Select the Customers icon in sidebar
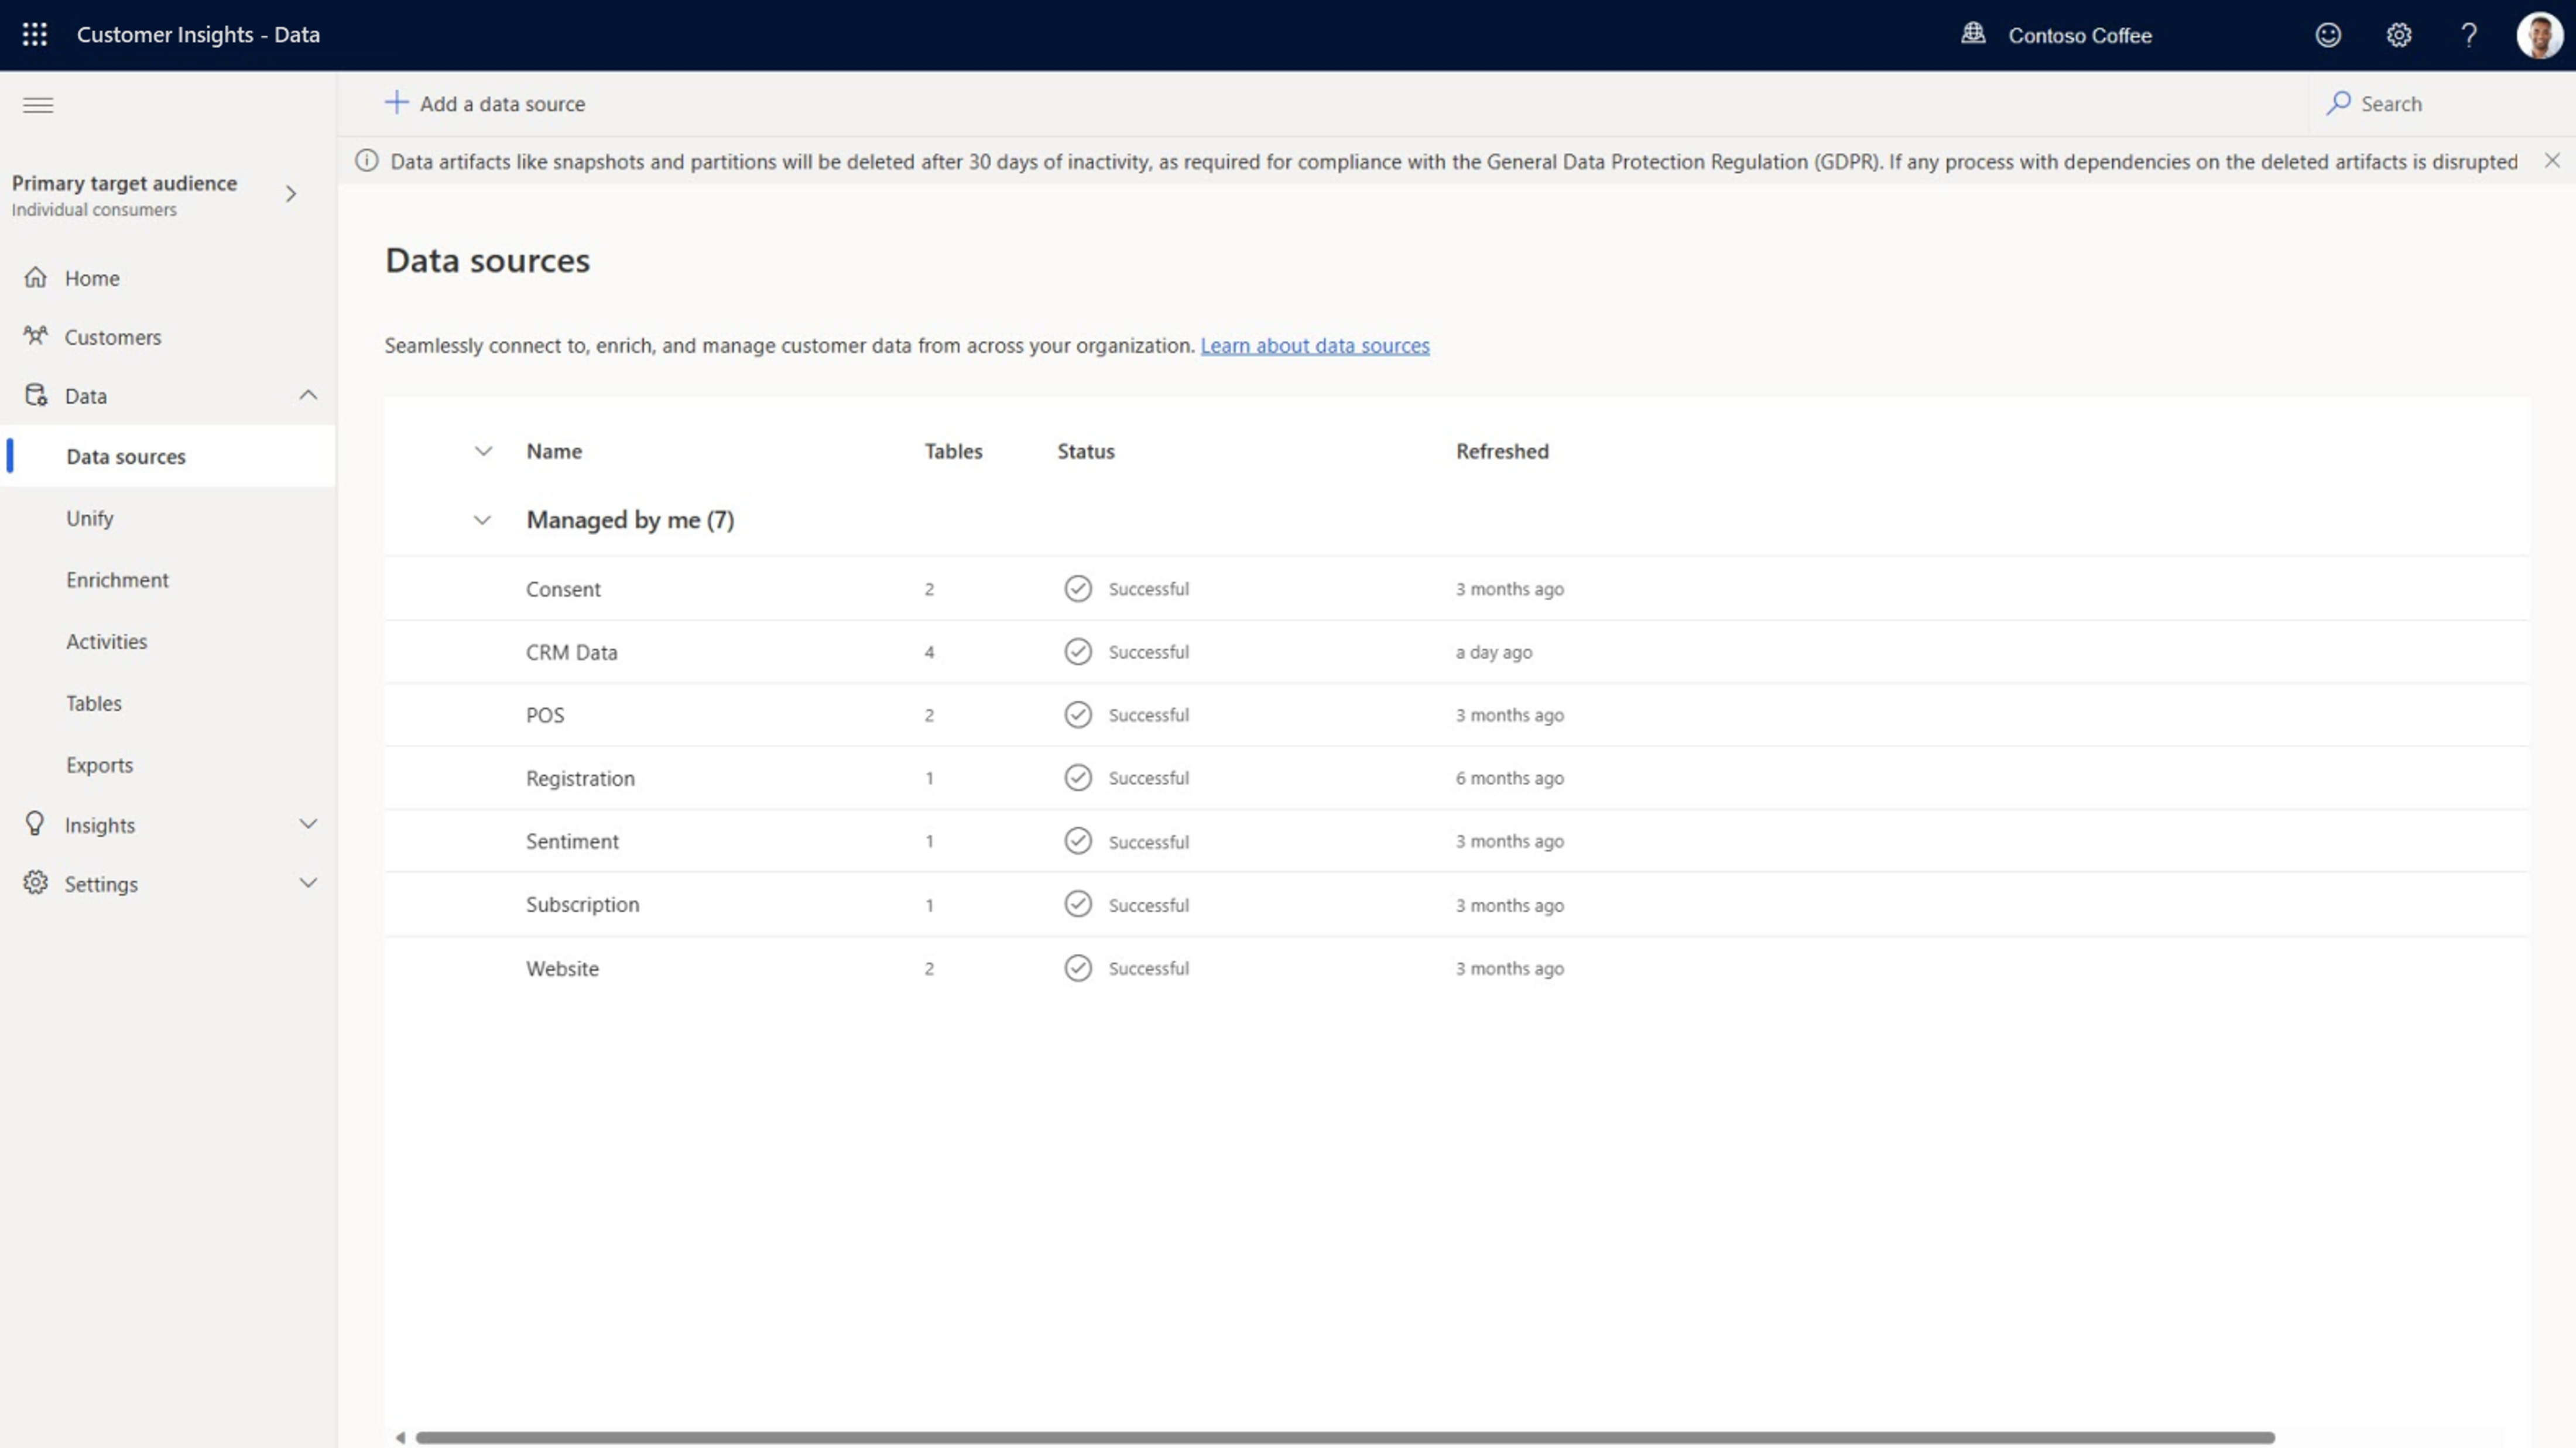 36,337
